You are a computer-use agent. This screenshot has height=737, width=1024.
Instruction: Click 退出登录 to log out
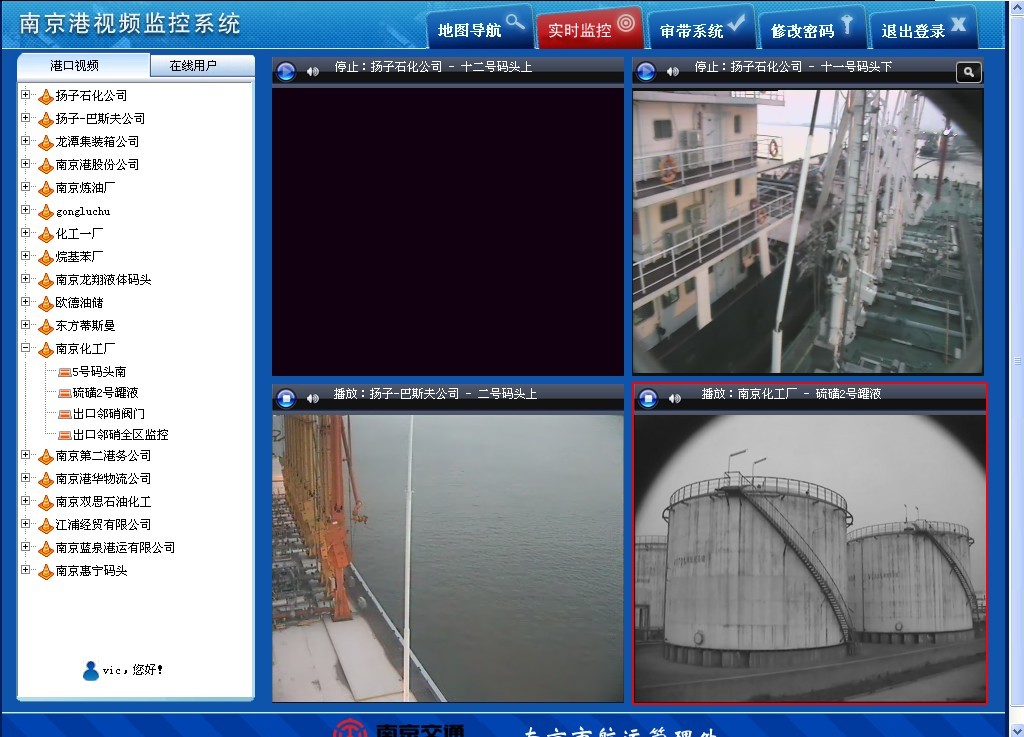pos(923,29)
